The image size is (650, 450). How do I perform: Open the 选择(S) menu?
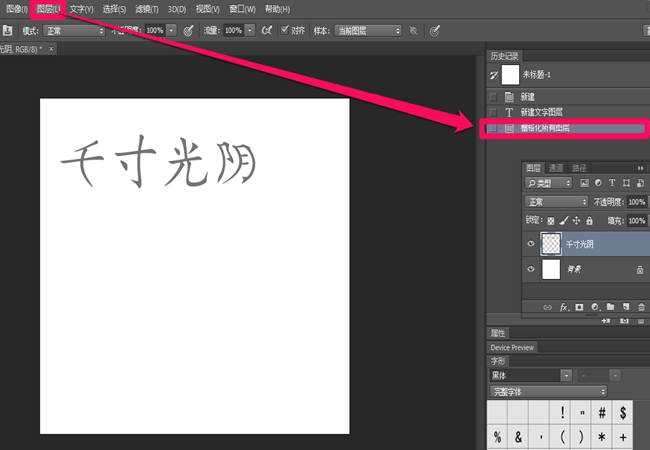114,9
